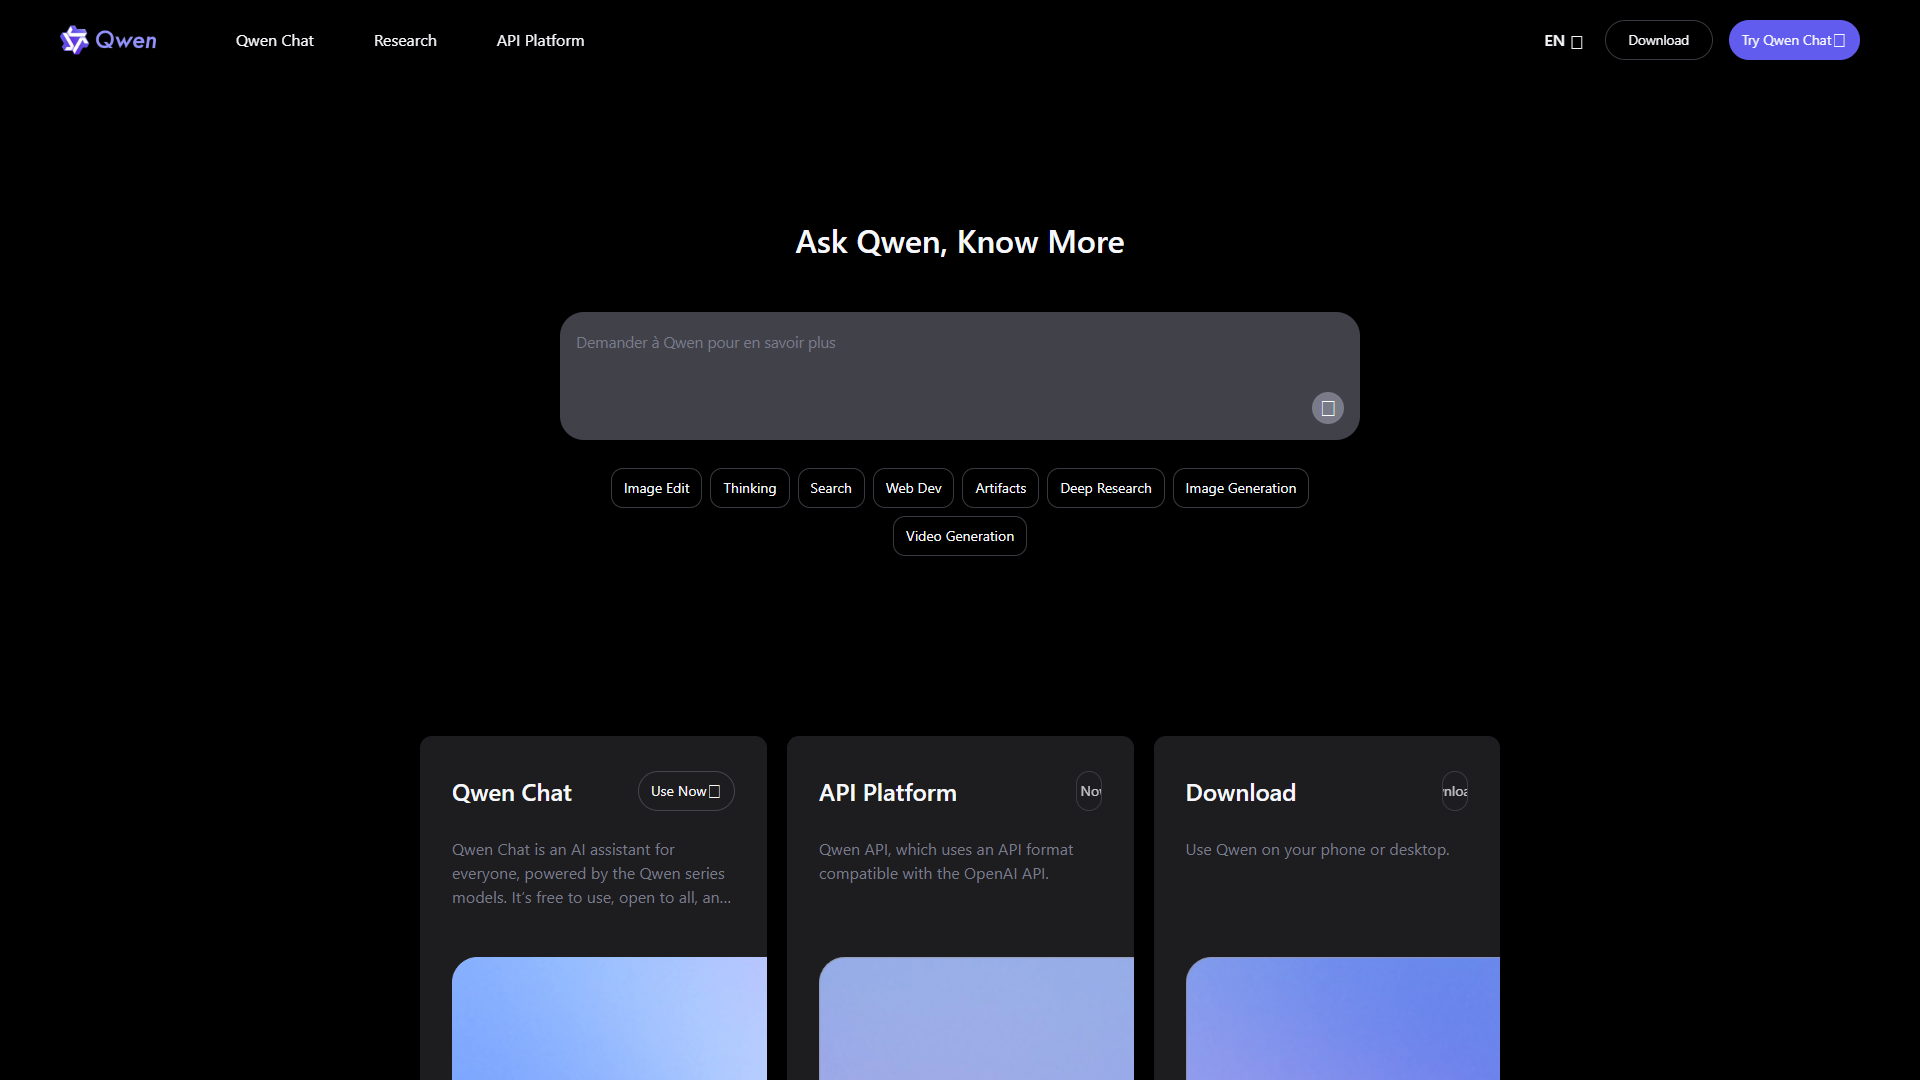Click Use Now on Qwen Chat card
This screenshot has height=1080, width=1920.
tap(686, 791)
